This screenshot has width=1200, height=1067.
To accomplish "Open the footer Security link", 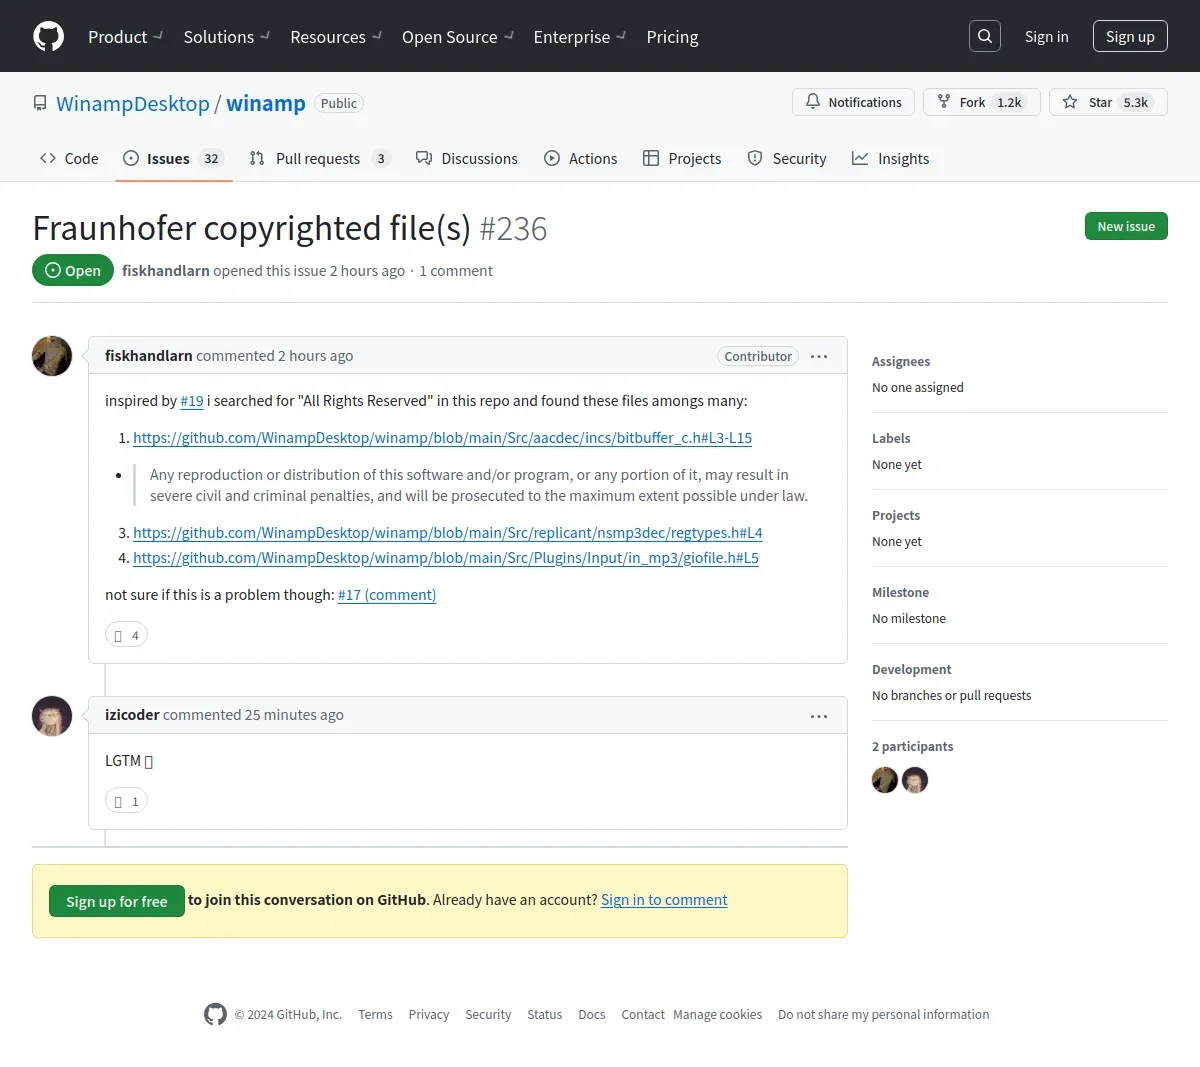I will (x=488, y=1014).
